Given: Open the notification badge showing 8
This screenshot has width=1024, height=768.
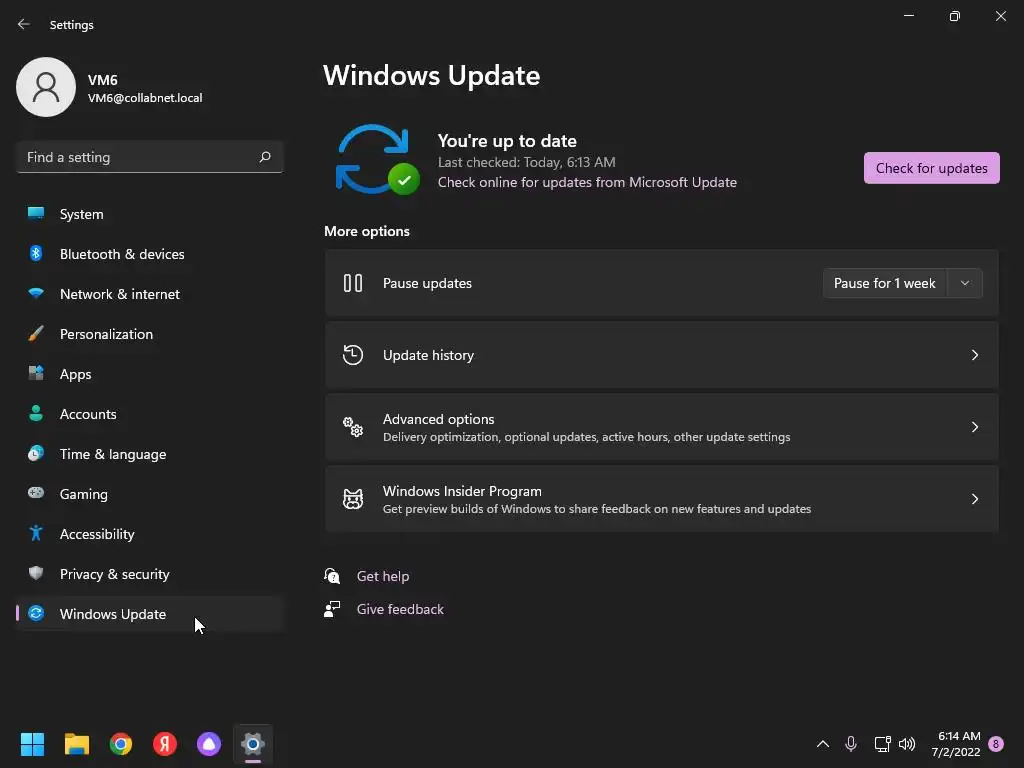Looking at the screenshot, I should (x=995, y=743).
